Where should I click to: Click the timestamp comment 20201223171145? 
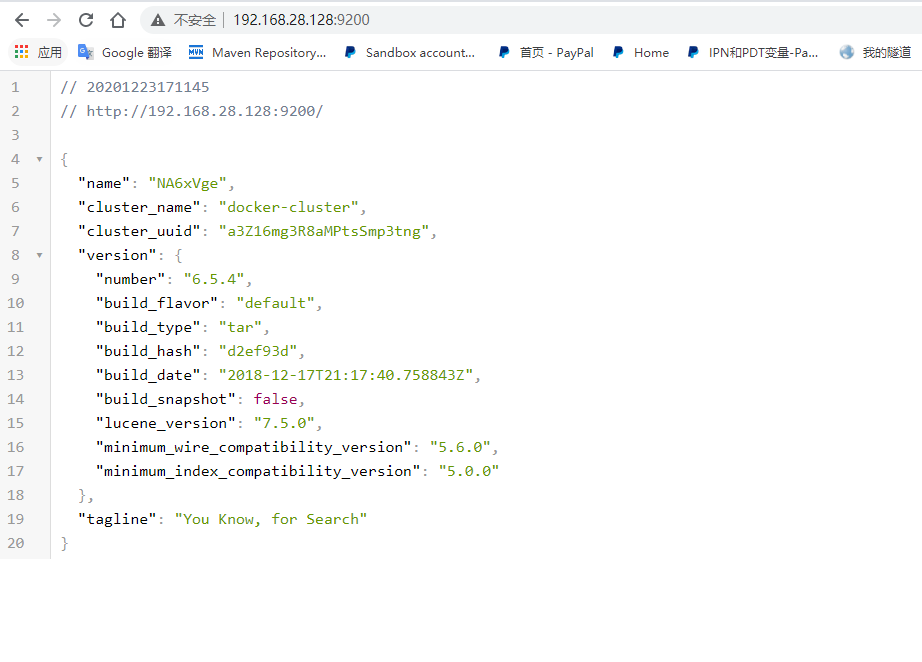148,87
